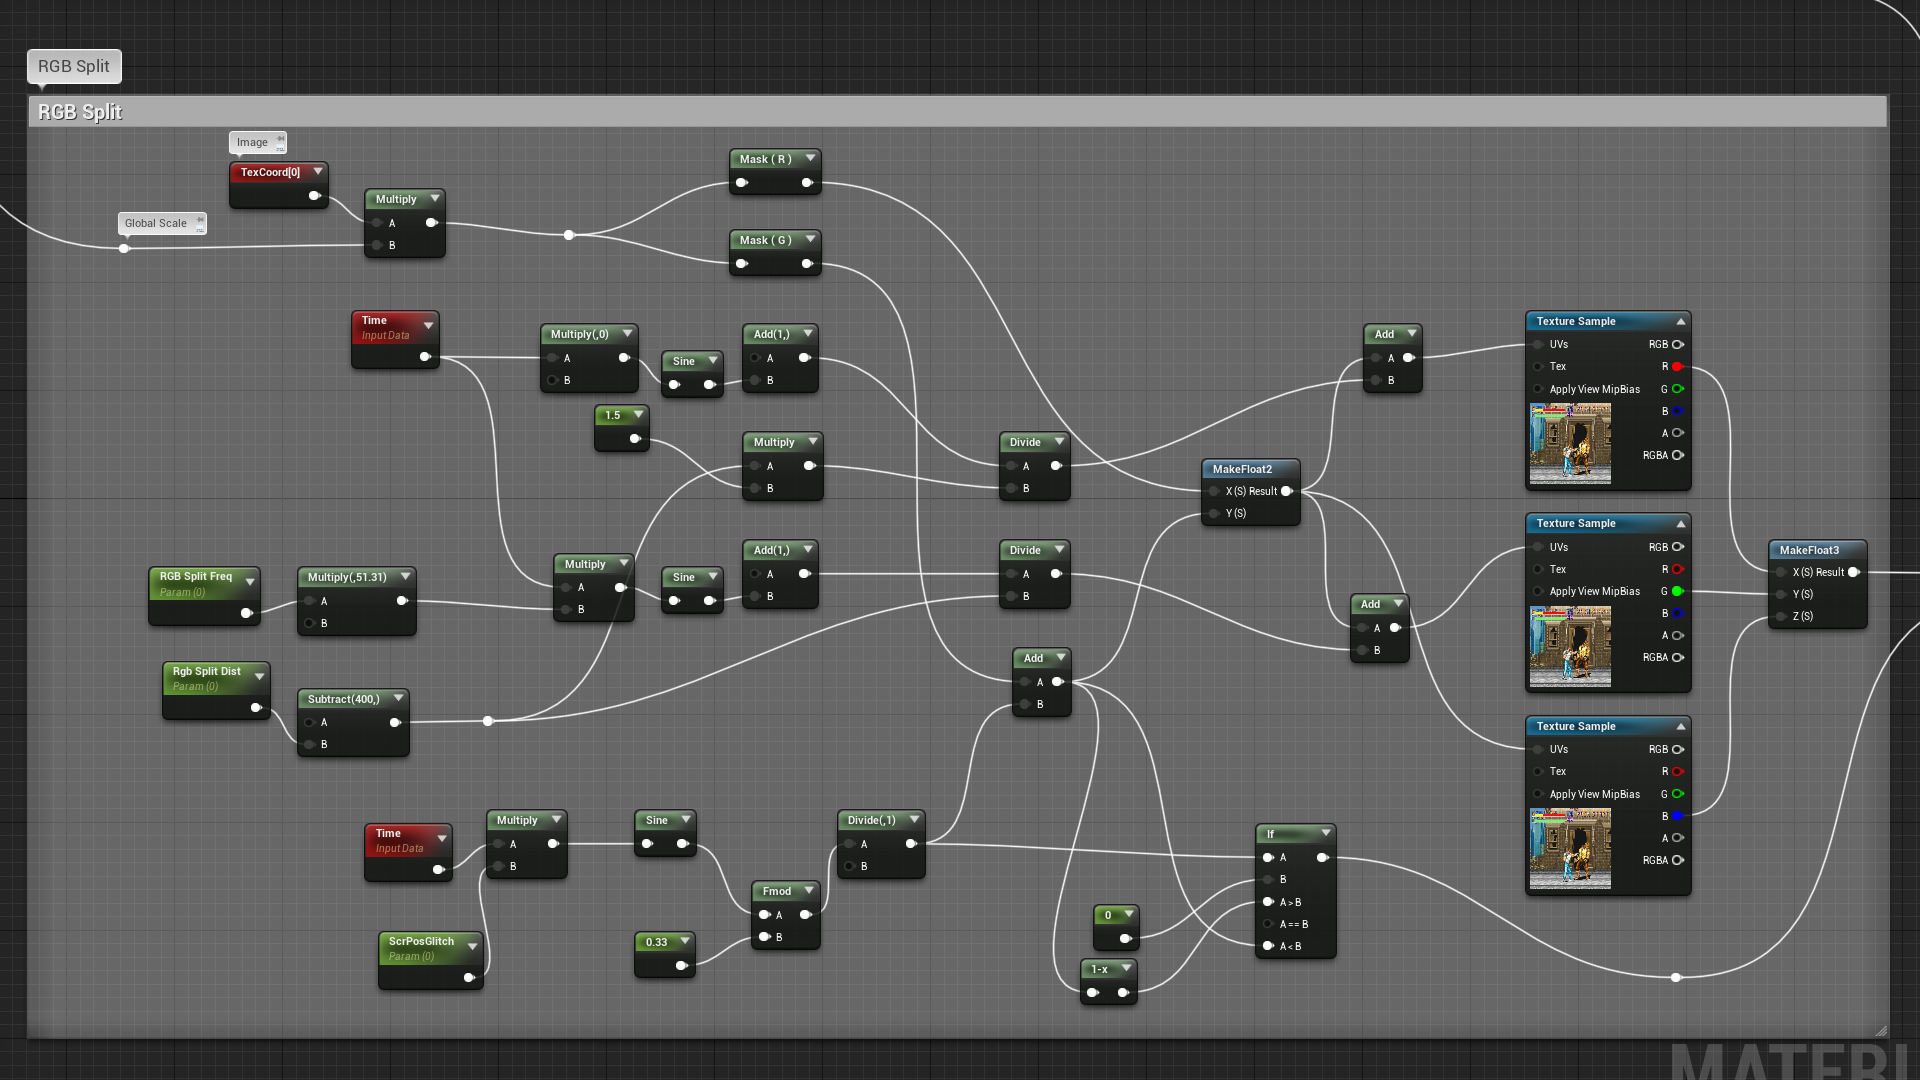Click the red R output pin on top Texture Sample
The image size is (1920, 1080).
(x=1677, y=367)
